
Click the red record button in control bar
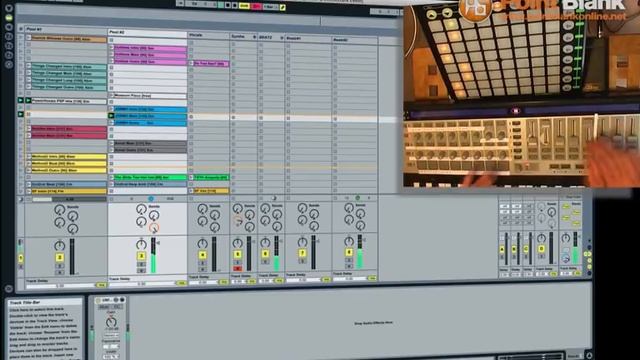coord(256,6)
